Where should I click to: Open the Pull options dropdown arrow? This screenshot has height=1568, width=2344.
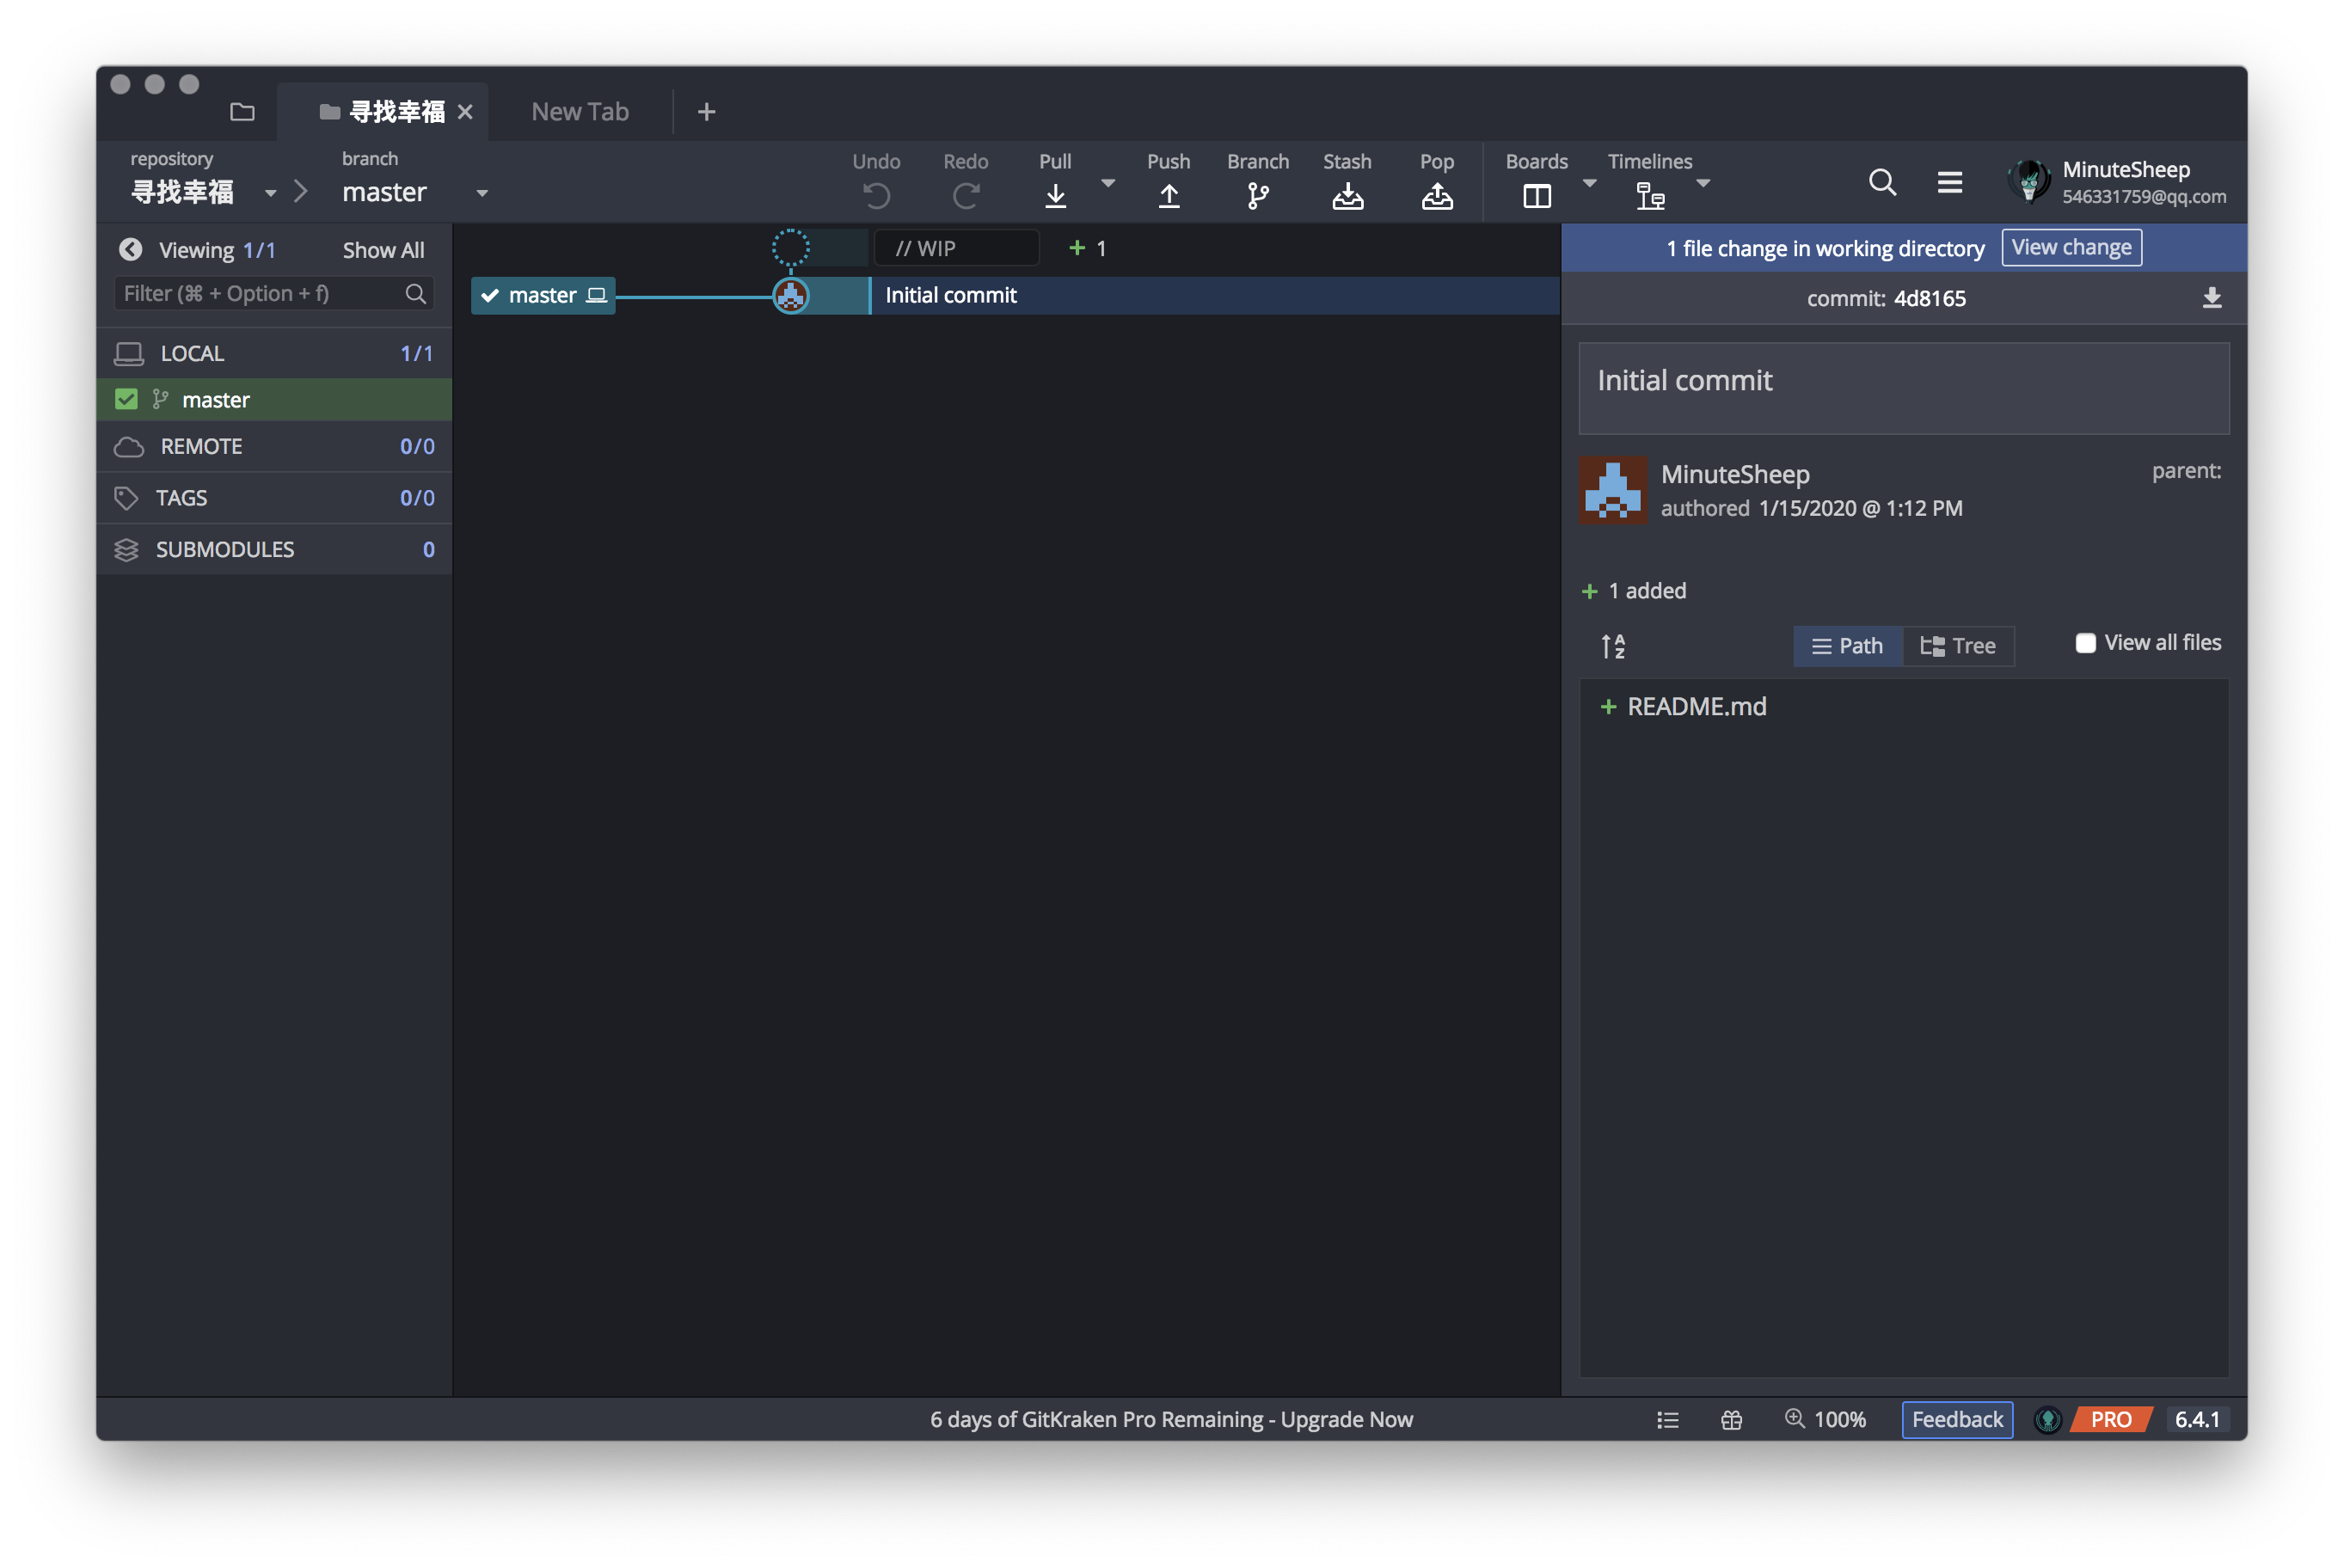point(1107,183)
